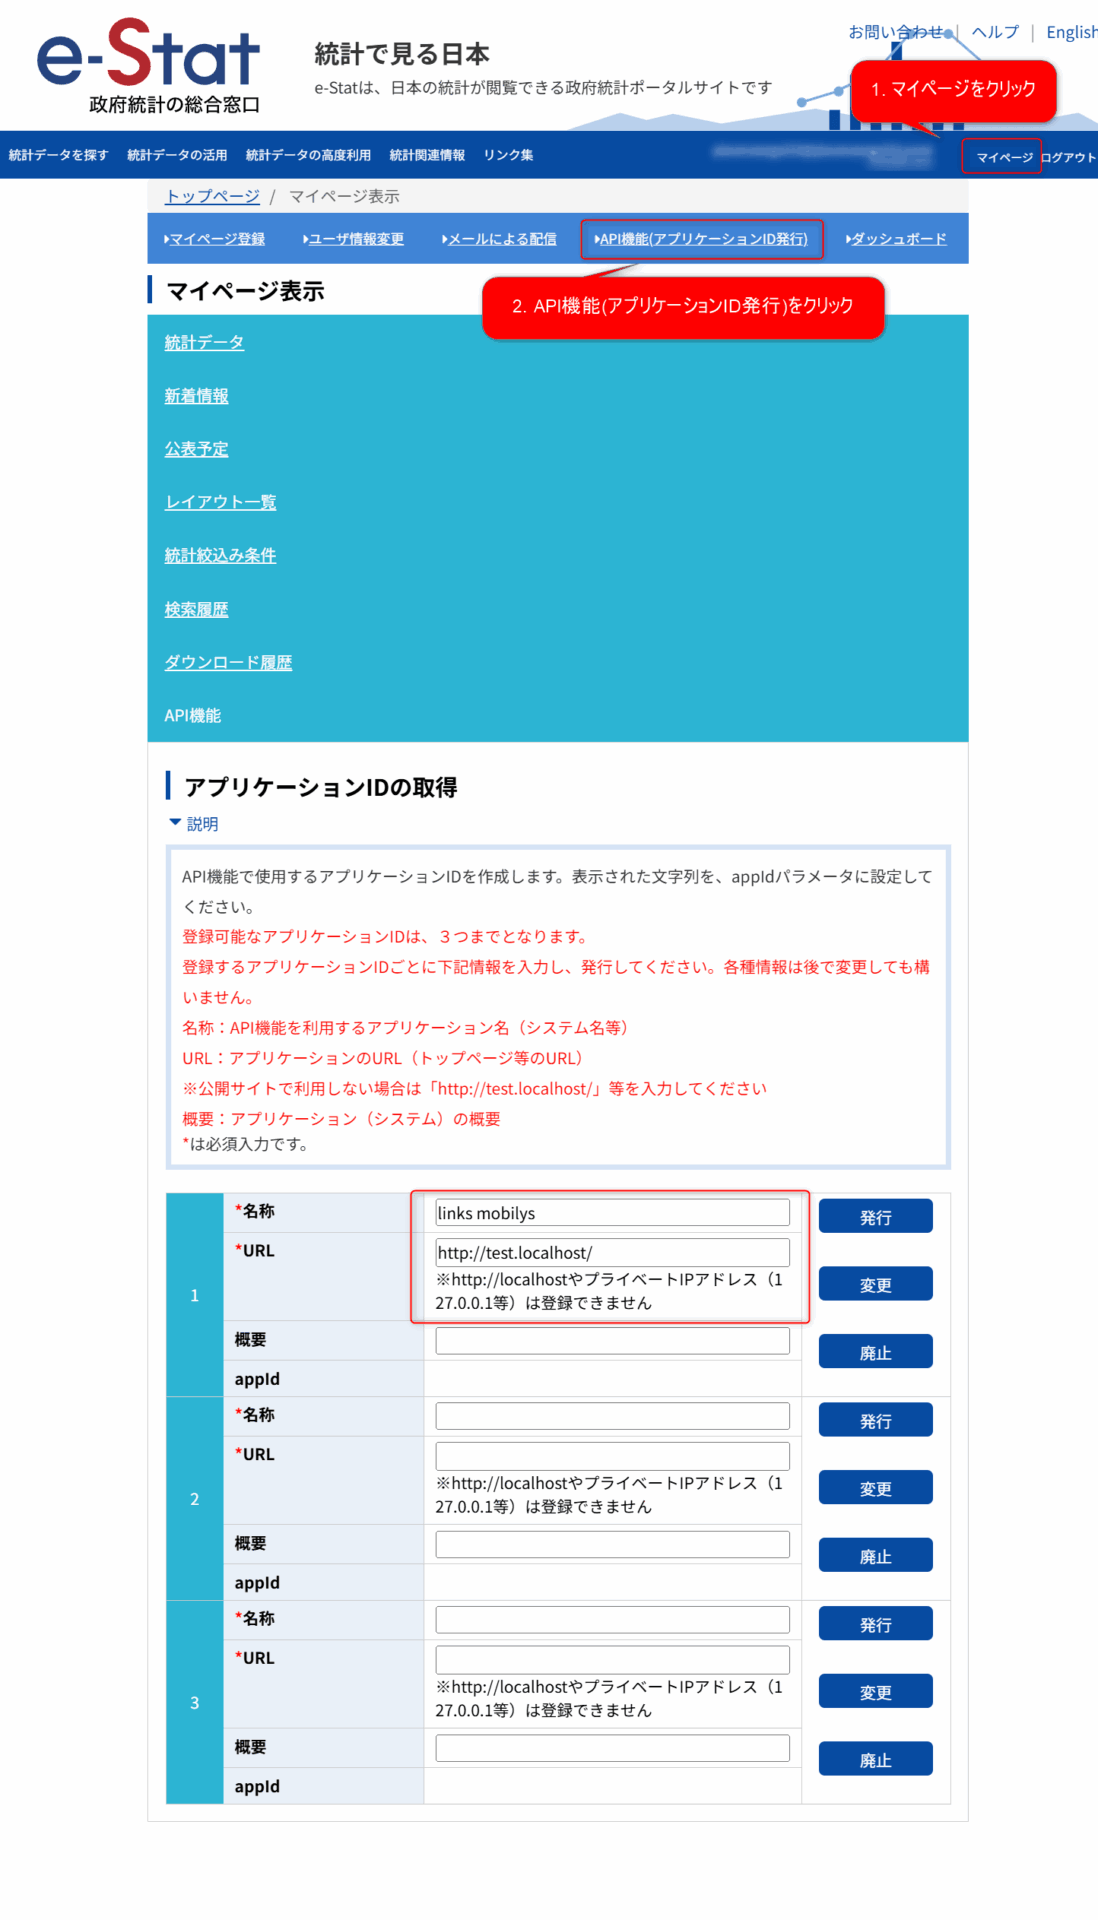The image size is (1098, 1920).
Task: Click URL field for application 3
Action: (x=612, y=1660)
